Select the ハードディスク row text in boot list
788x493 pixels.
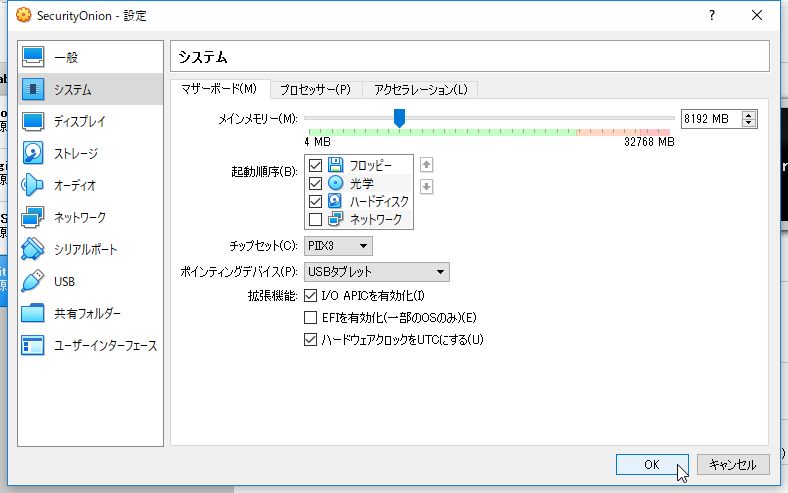pyautogui.click(x=379, y=202)
